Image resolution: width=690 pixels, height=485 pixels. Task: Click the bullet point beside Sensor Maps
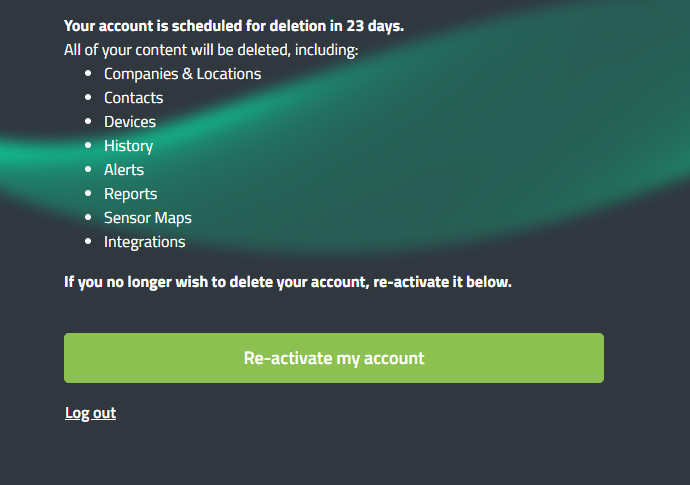88,218
